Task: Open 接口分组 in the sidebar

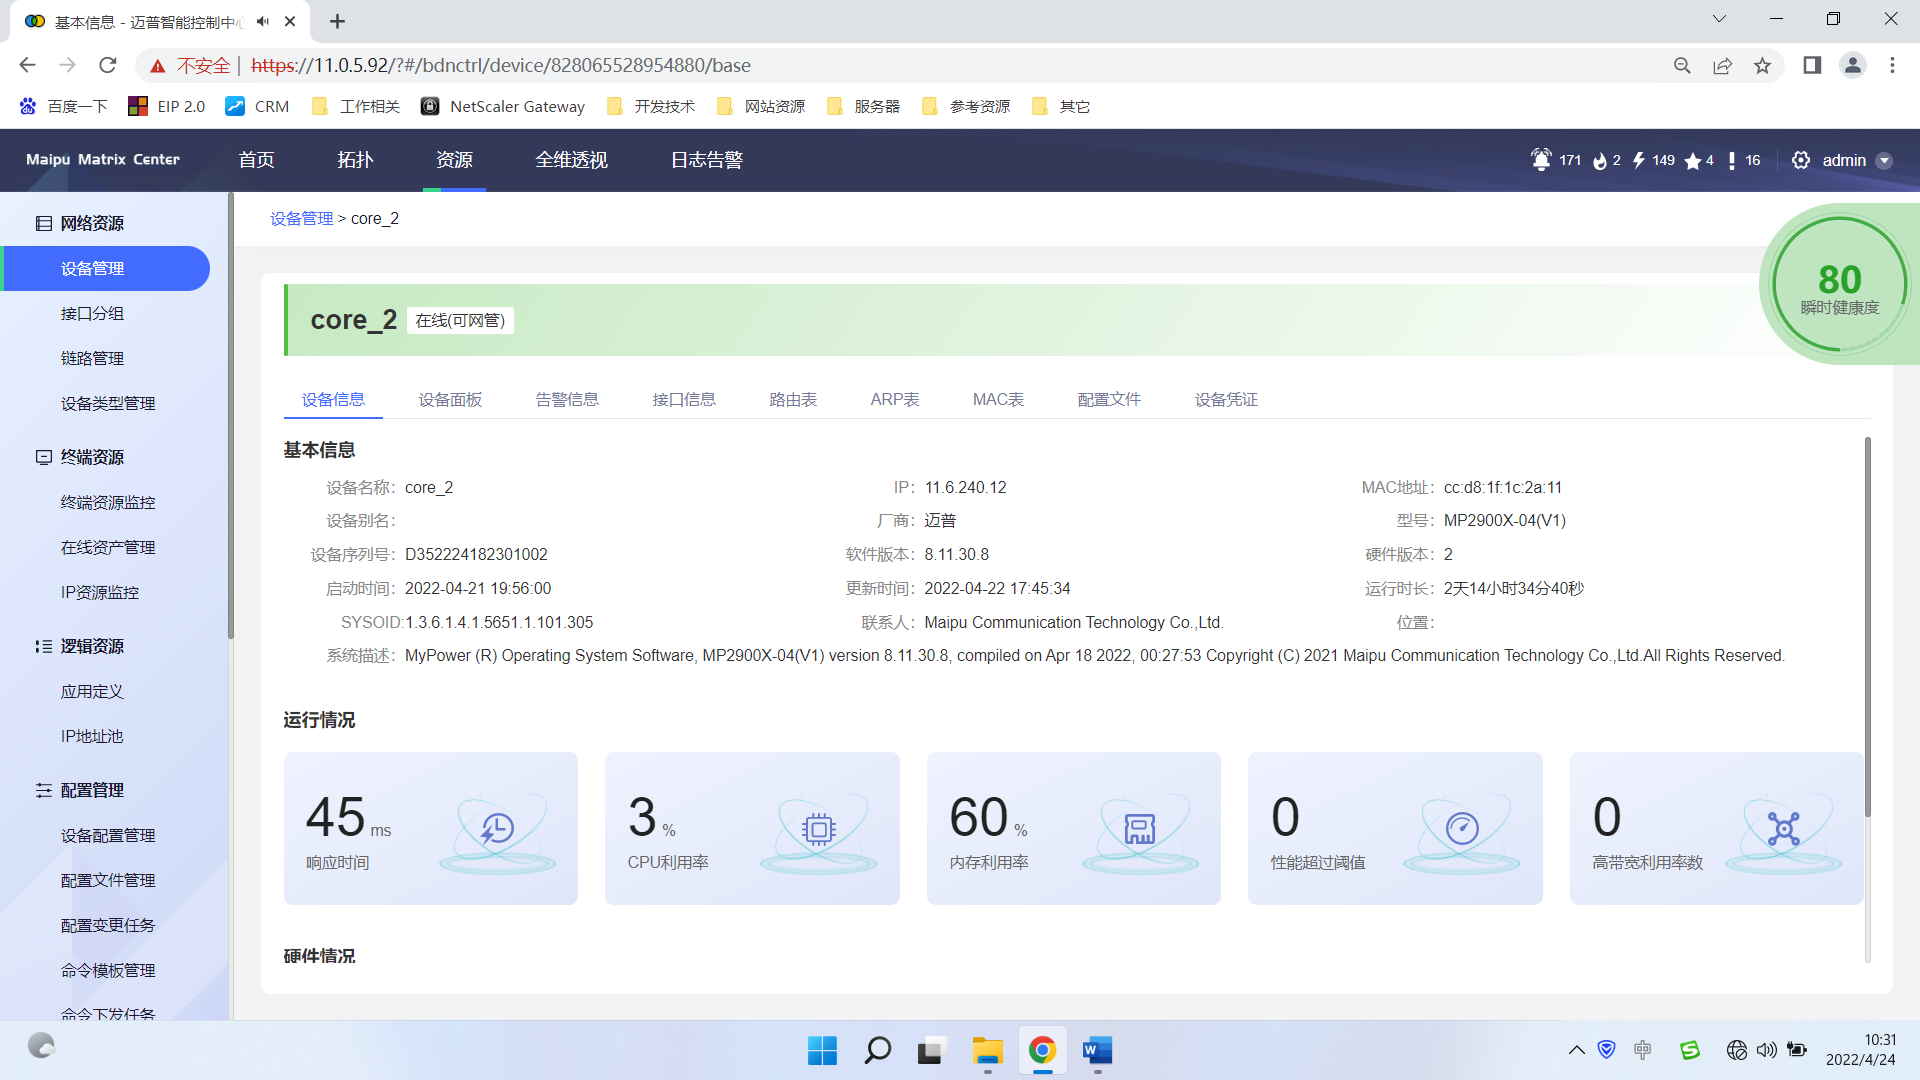Action: (x=92, y=313)
